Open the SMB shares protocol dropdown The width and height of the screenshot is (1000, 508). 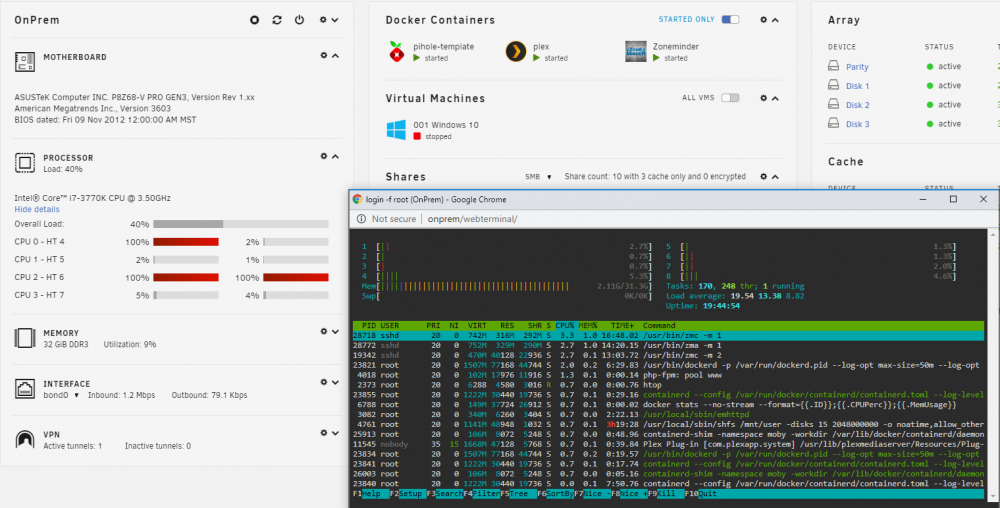tap(538, 177)
